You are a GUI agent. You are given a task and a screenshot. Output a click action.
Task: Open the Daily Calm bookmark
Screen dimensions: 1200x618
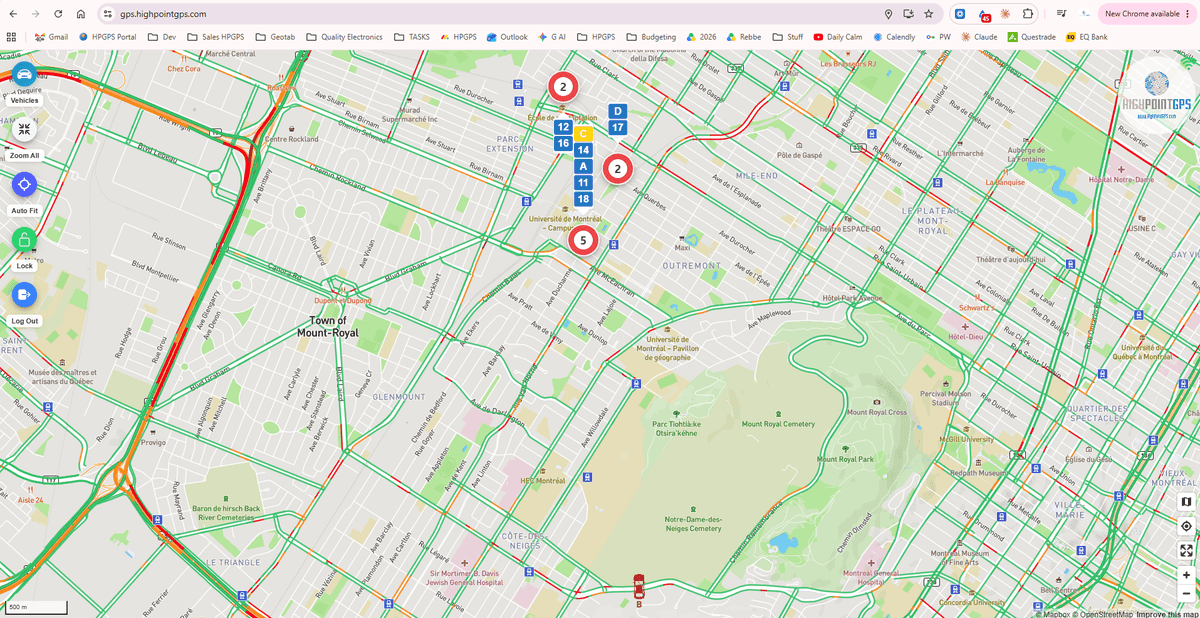pos(838,37)
